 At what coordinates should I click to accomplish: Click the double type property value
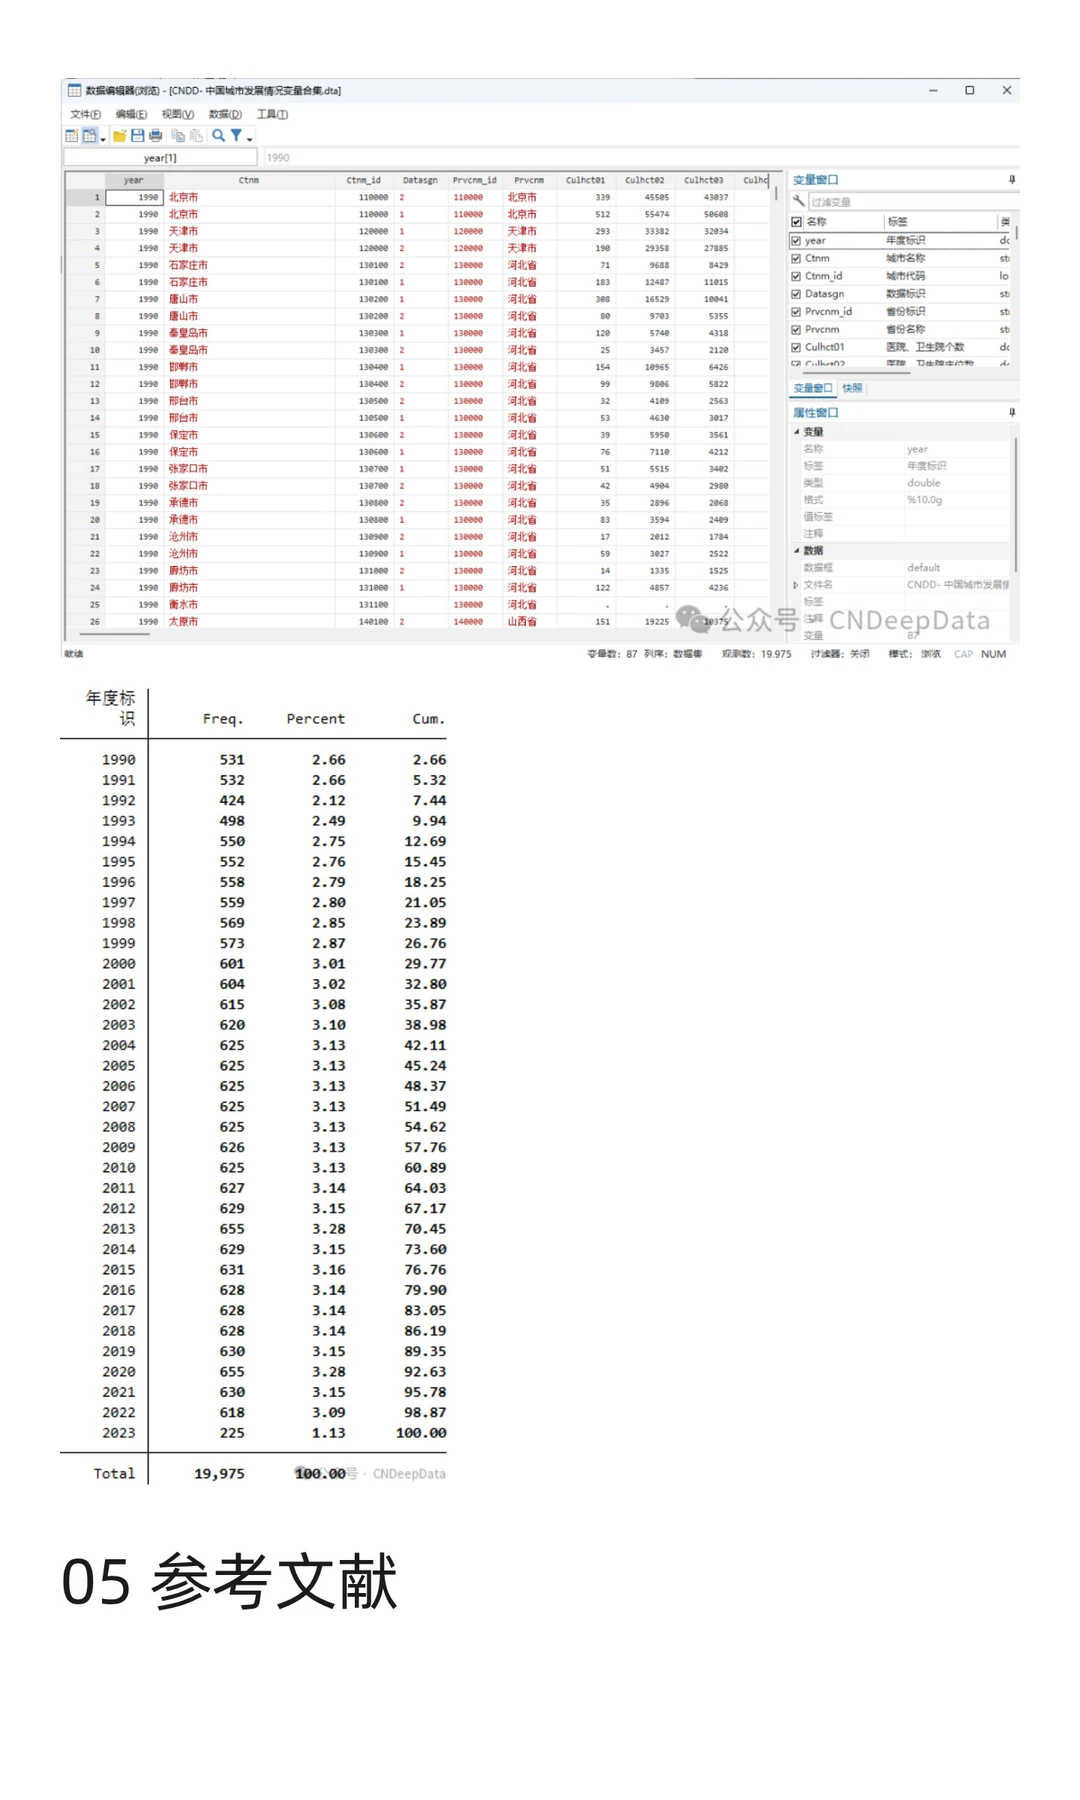(956, 483)
